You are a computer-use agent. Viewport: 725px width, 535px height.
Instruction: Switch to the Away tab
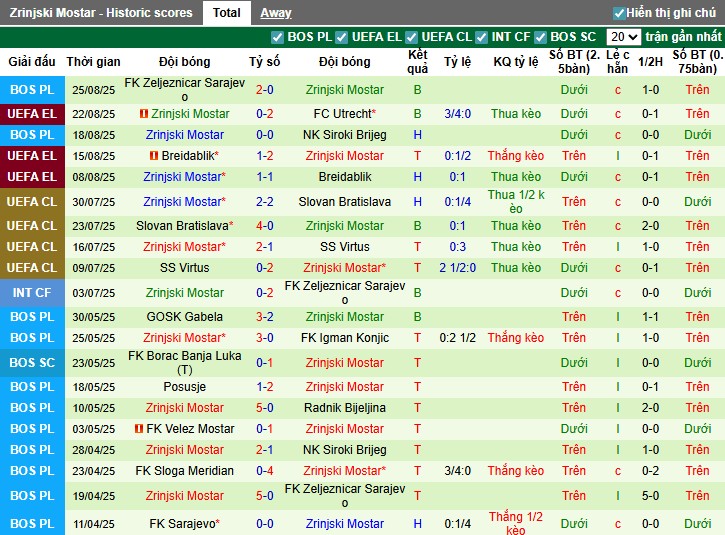click(x=276, y=13)
